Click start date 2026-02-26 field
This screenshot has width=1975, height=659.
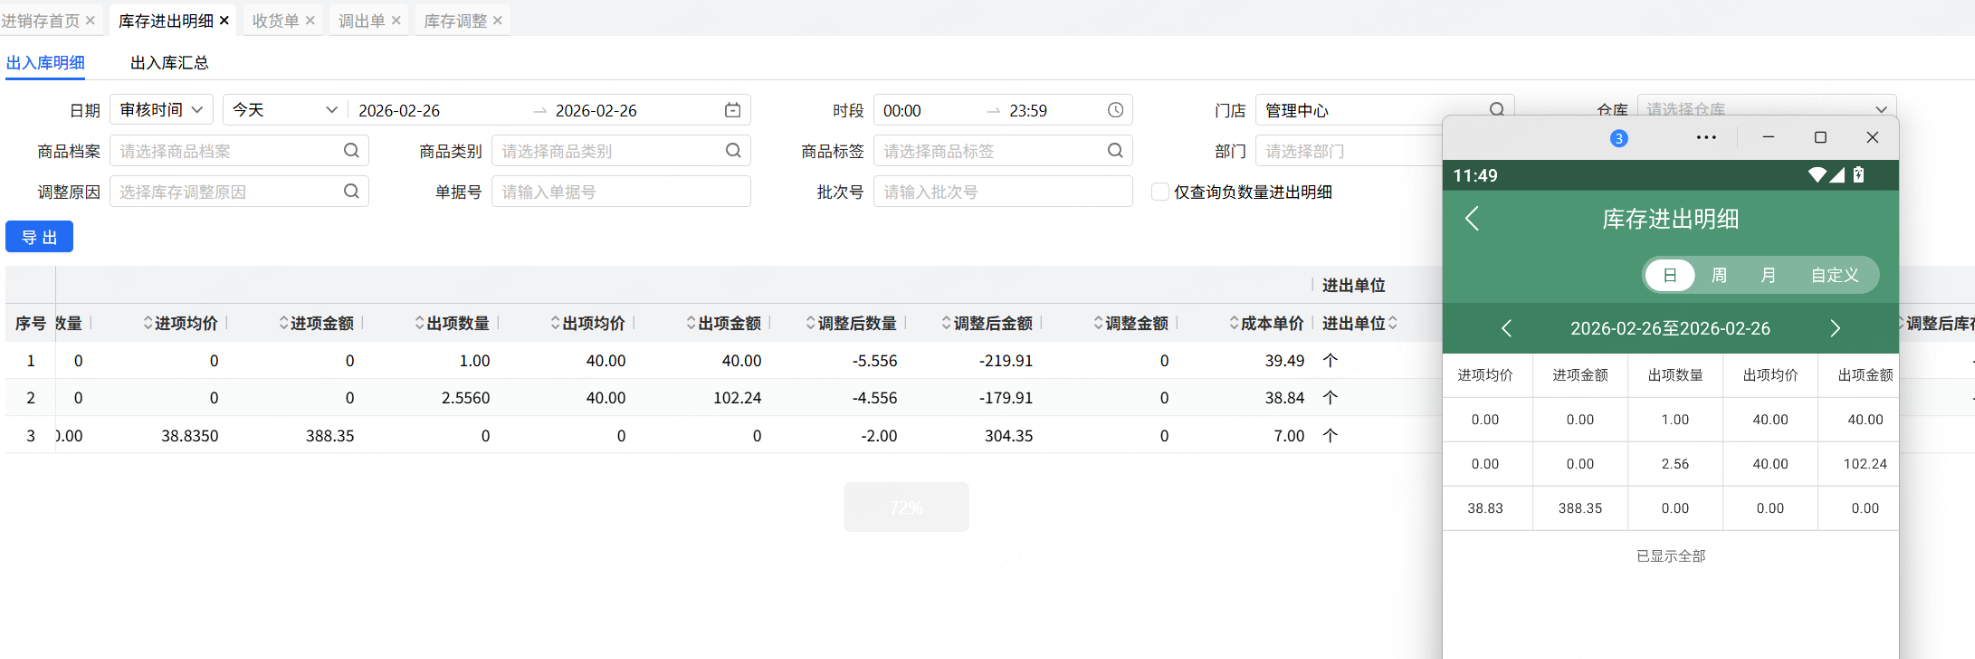pyautogui.click(x=399, y=110)
